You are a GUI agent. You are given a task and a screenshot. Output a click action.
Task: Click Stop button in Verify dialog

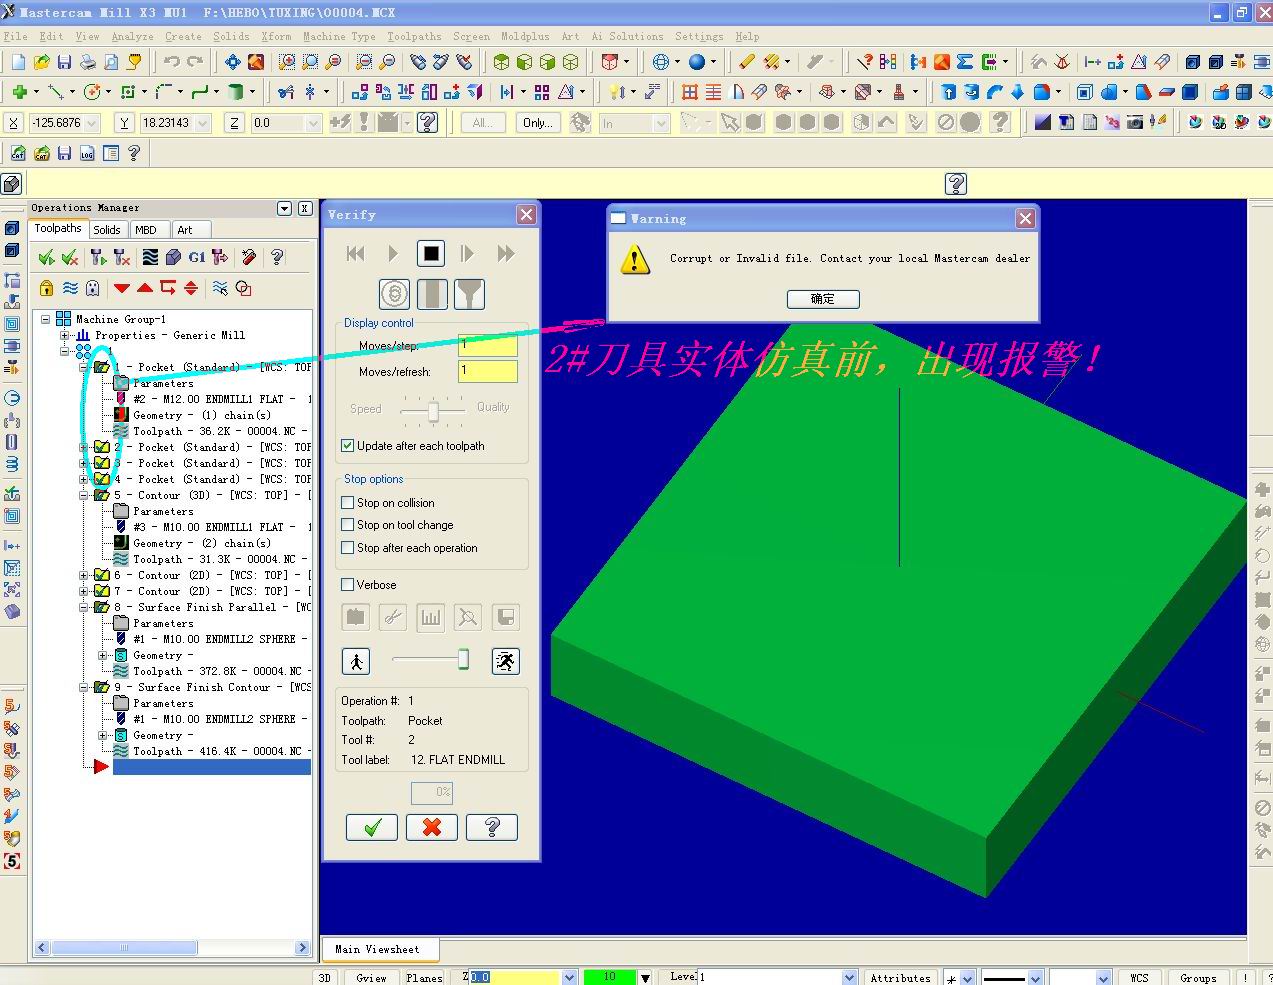[431, 254]
